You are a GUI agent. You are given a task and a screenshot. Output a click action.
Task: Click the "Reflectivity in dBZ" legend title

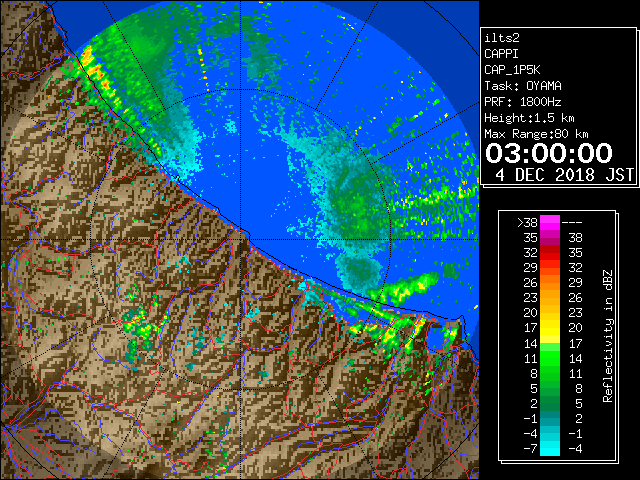point(608,336)
